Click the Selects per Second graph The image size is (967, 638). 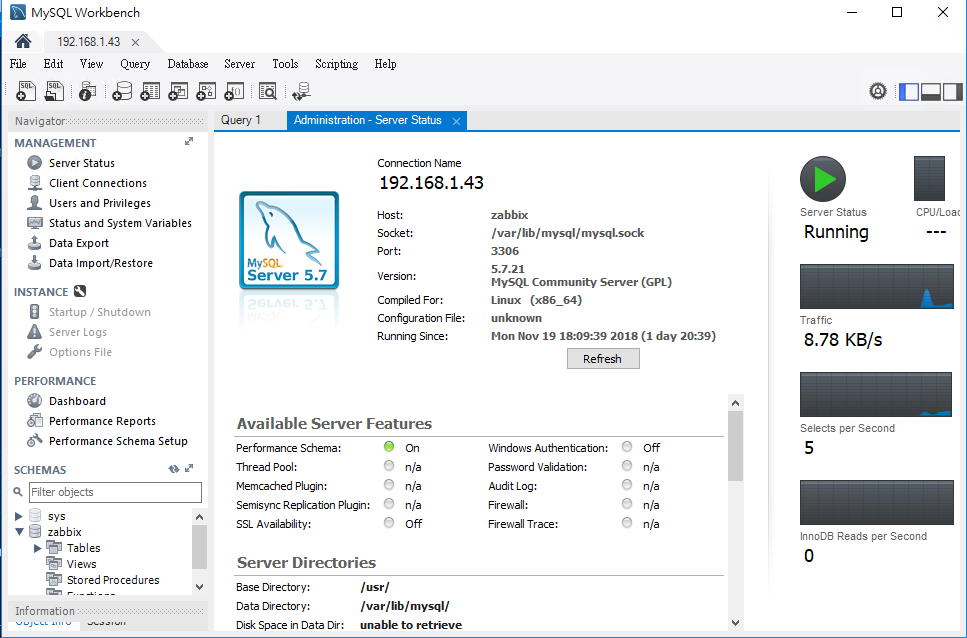click(x=876, y=395)
